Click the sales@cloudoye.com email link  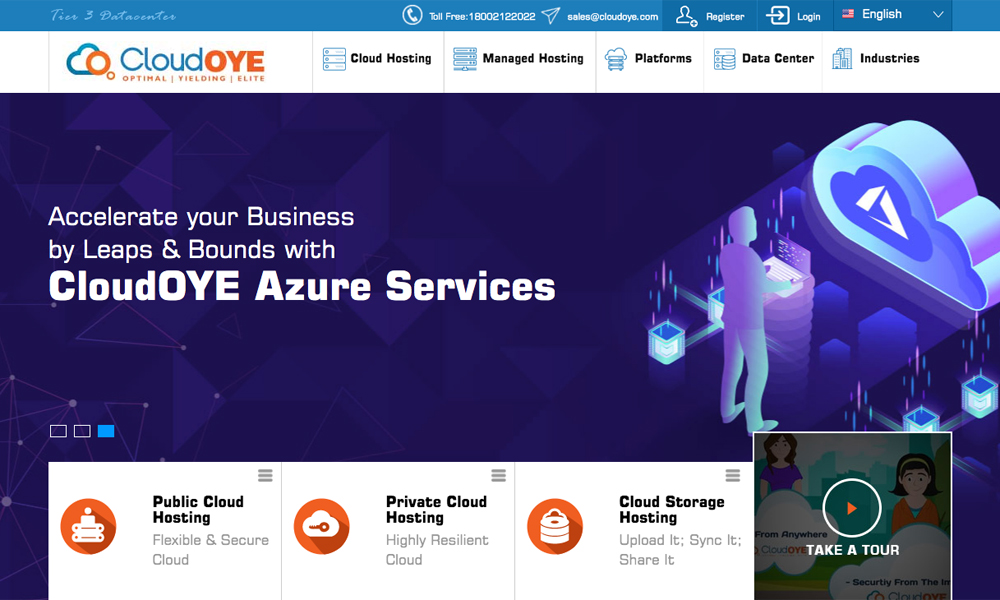coord(612,16)
